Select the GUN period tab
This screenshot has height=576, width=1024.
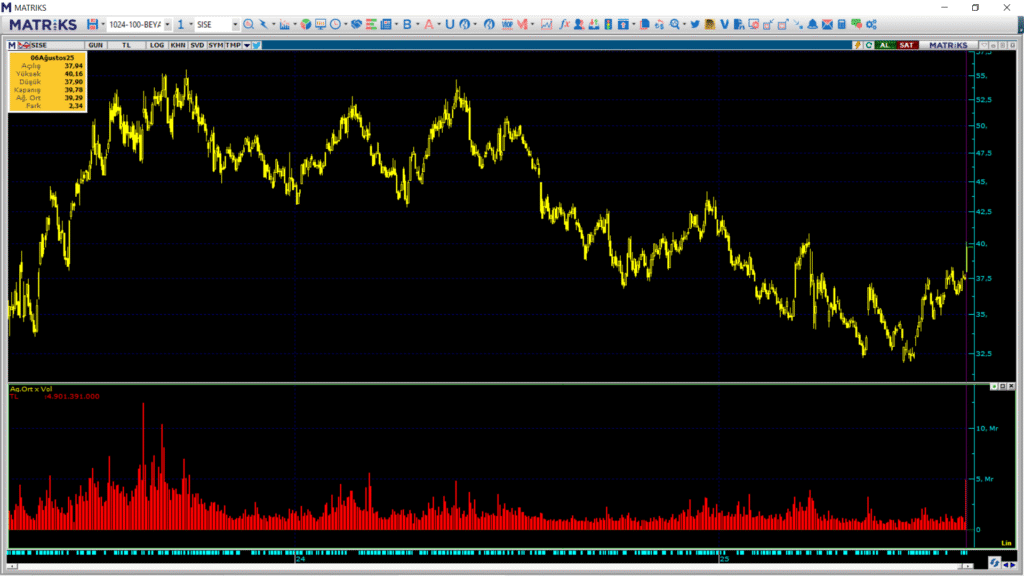(x=96, y=45)
